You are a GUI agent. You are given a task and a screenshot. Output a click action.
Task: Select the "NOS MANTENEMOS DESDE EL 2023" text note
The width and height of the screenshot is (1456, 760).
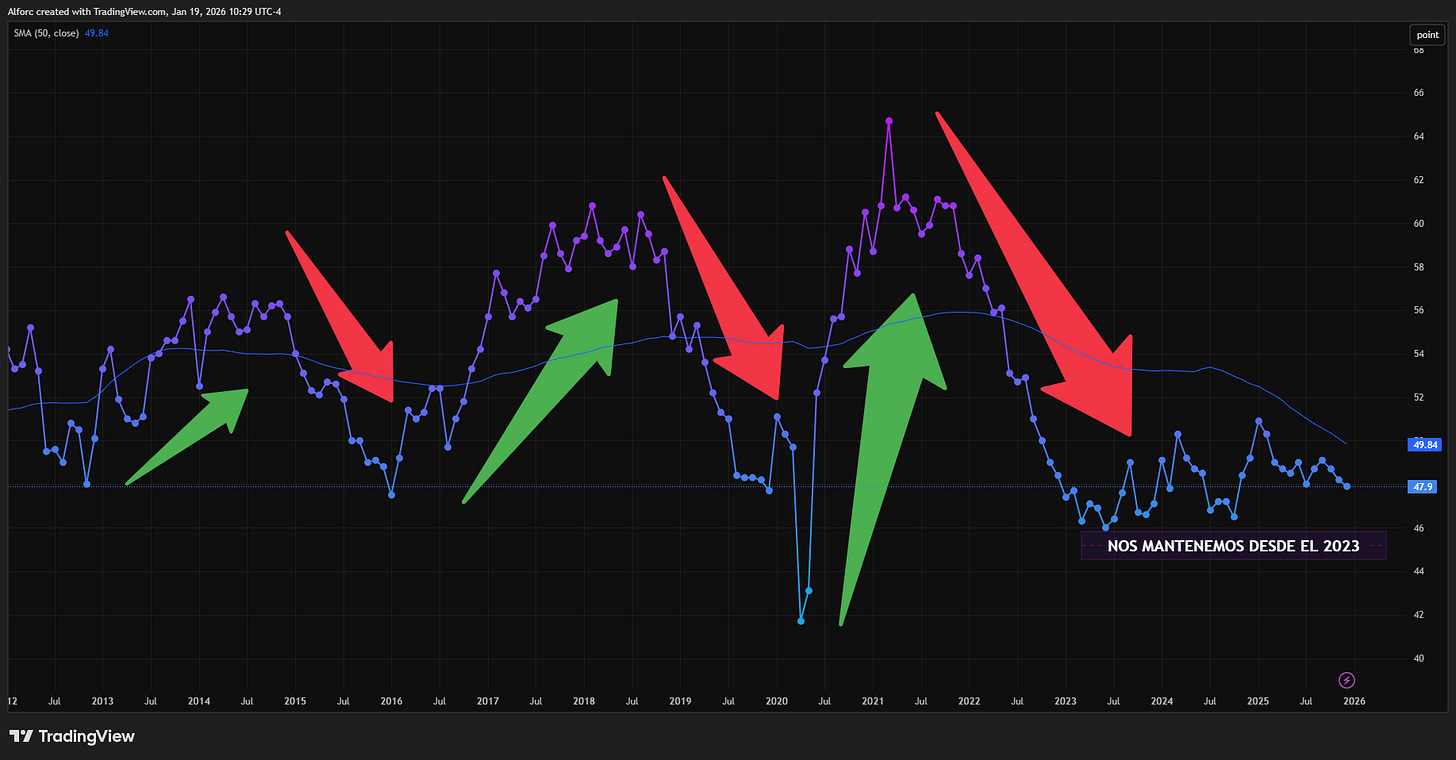tap(1233, 546)
